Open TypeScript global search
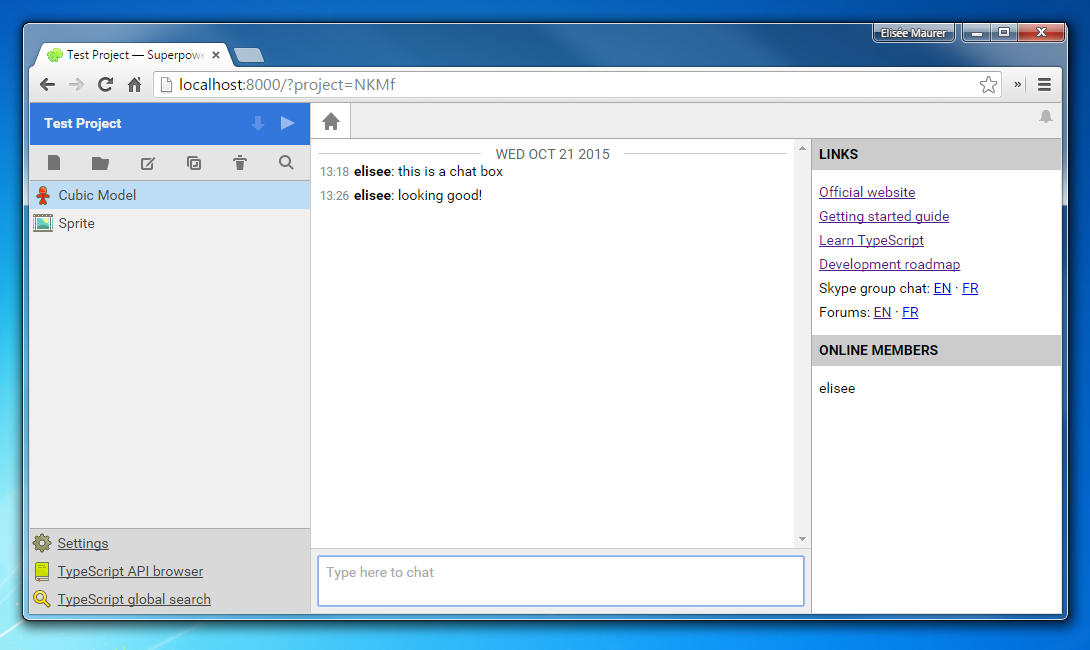This screenshot has height=650, width=1090. [x=134, y=599]
